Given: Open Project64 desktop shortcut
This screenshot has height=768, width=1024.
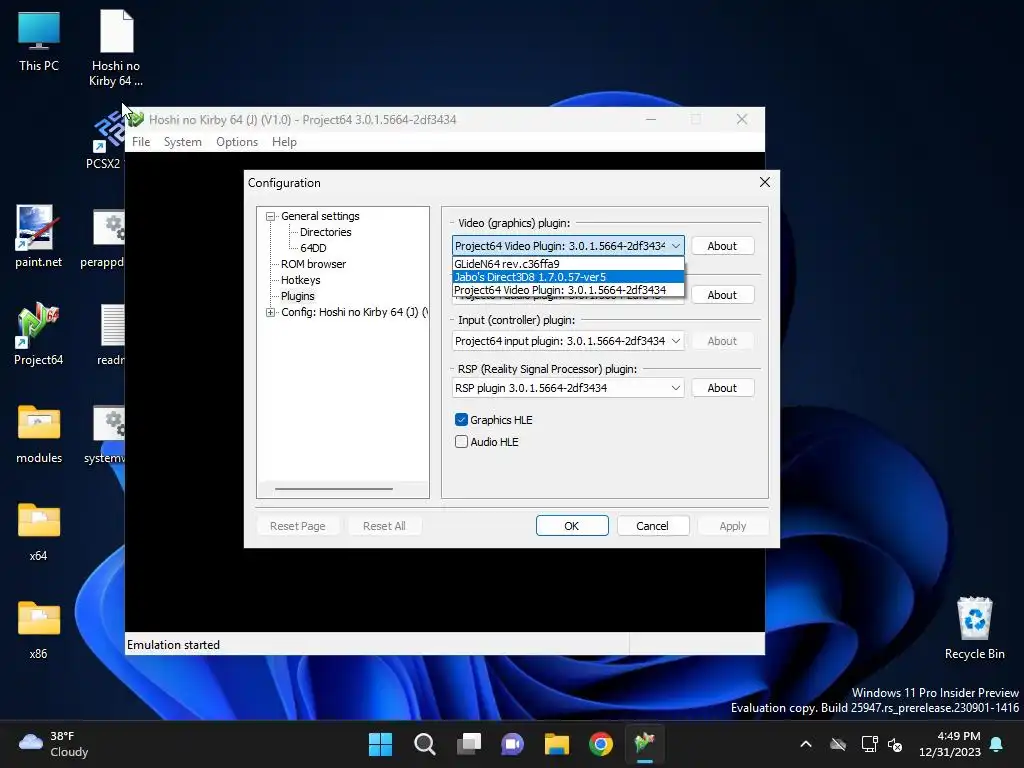Looking at the screenshot, I should click(39, 334).
